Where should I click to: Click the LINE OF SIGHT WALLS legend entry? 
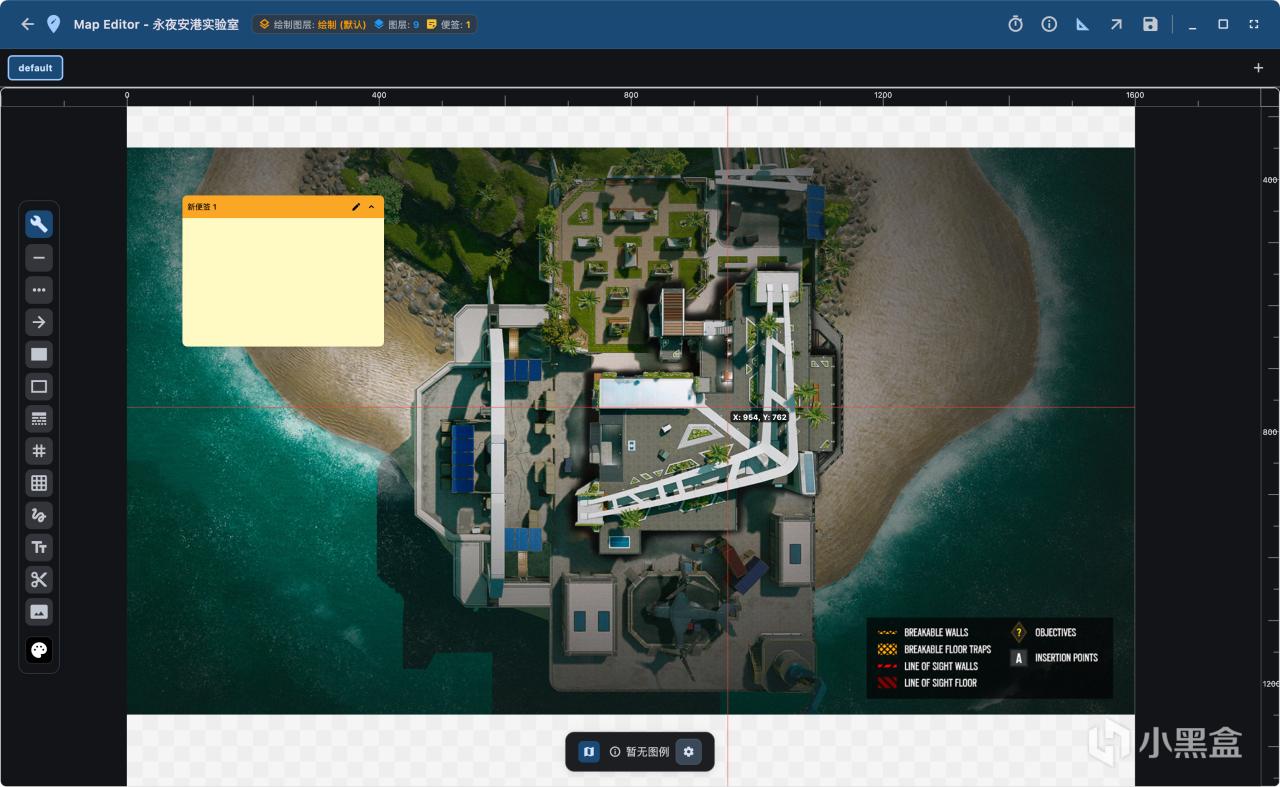927,666
